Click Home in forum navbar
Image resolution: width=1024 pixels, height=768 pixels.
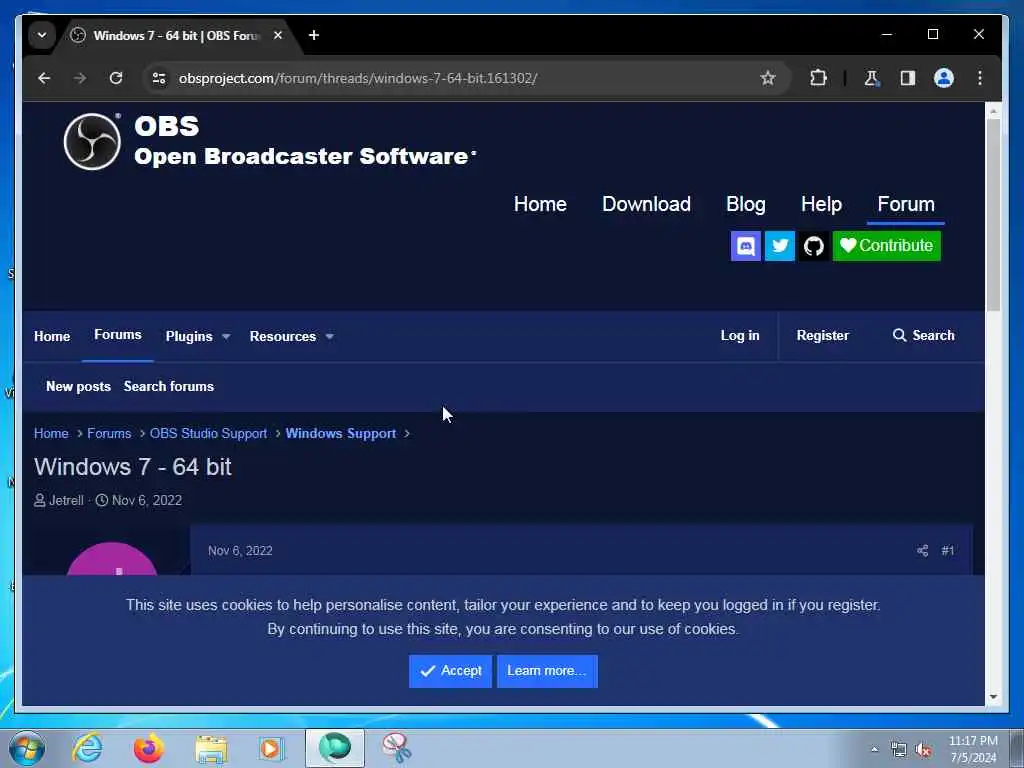point(52,336)
